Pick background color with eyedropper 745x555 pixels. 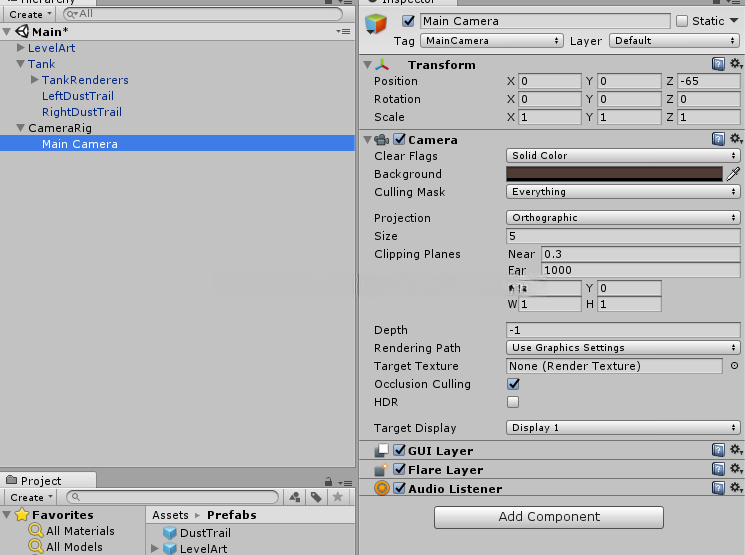coord(733,174)
